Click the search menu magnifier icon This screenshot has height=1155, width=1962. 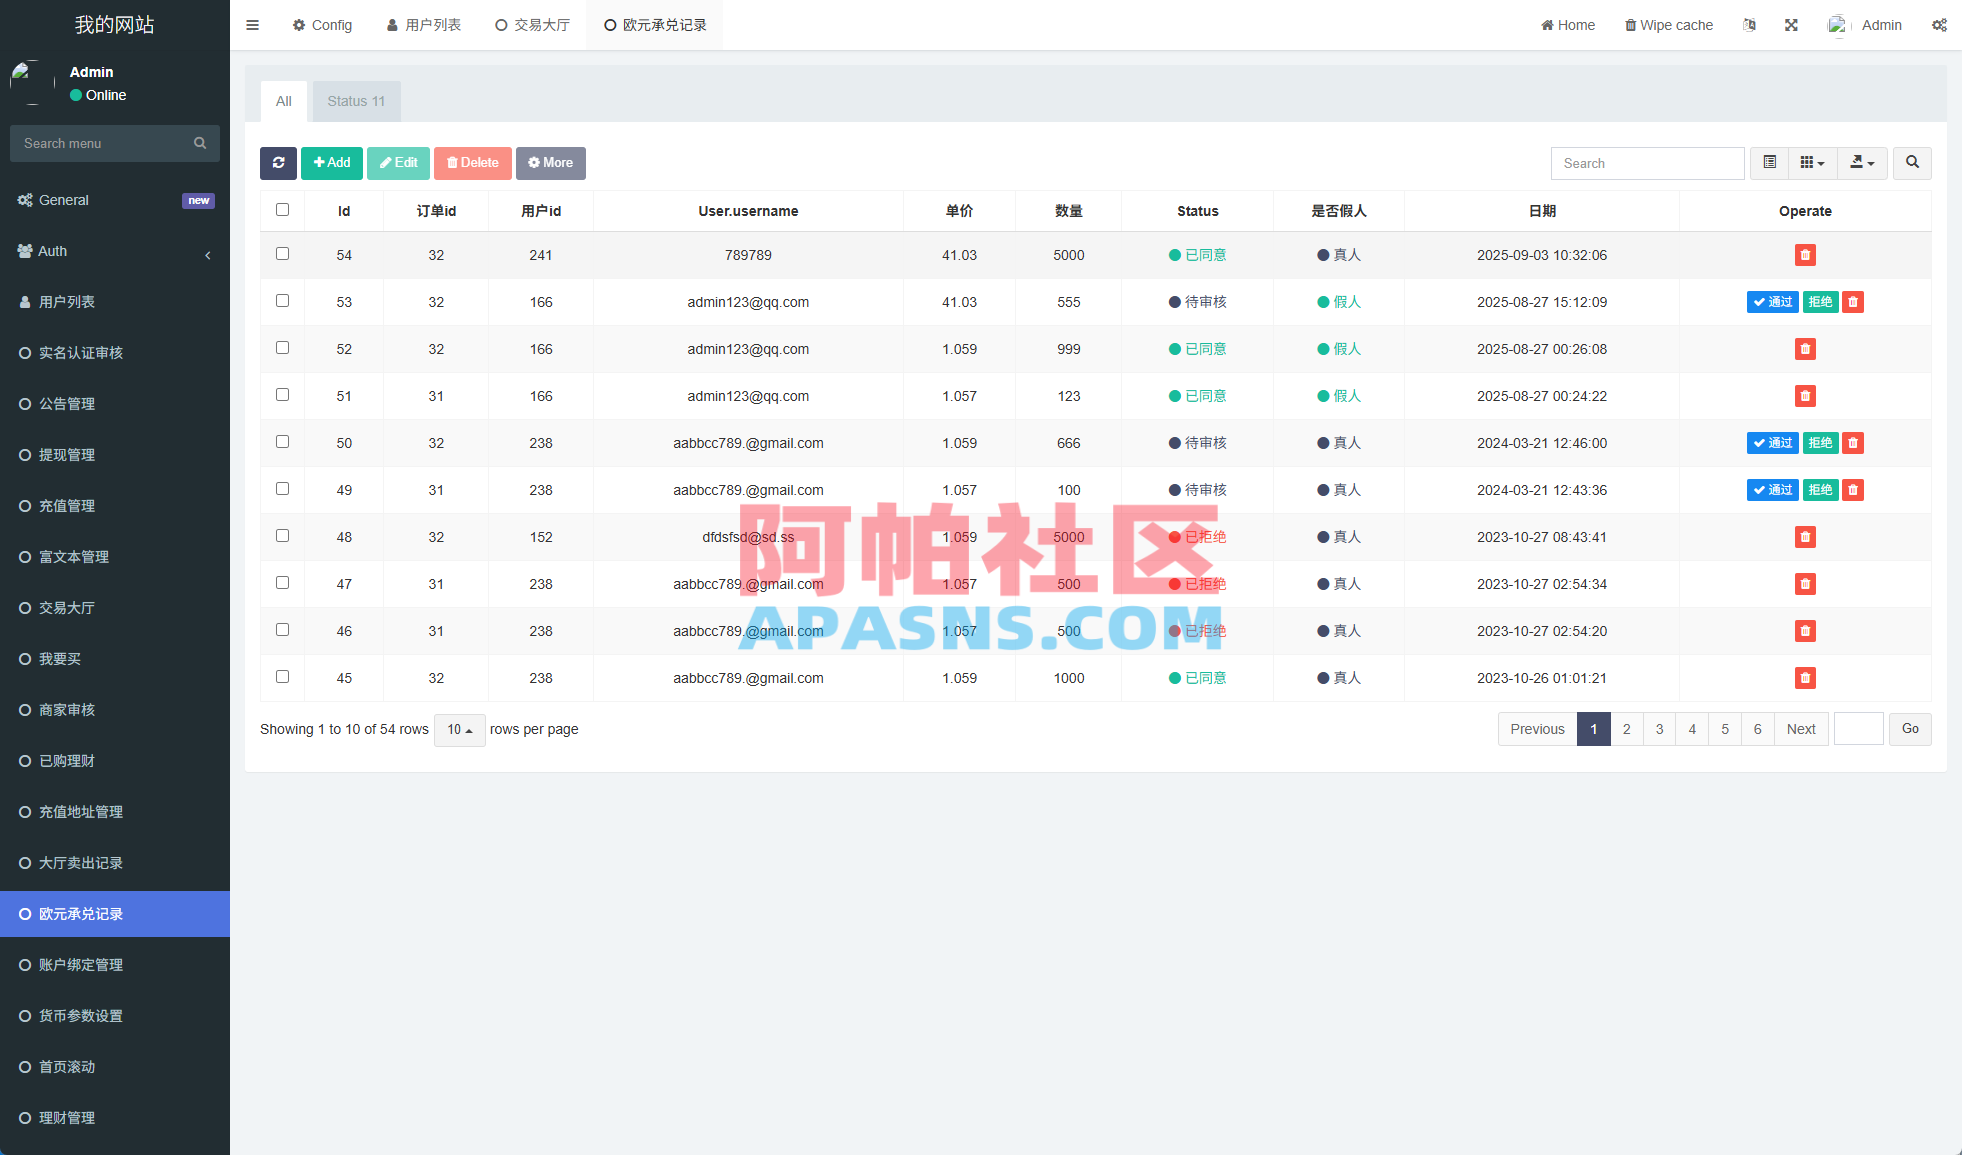[200, 143]
